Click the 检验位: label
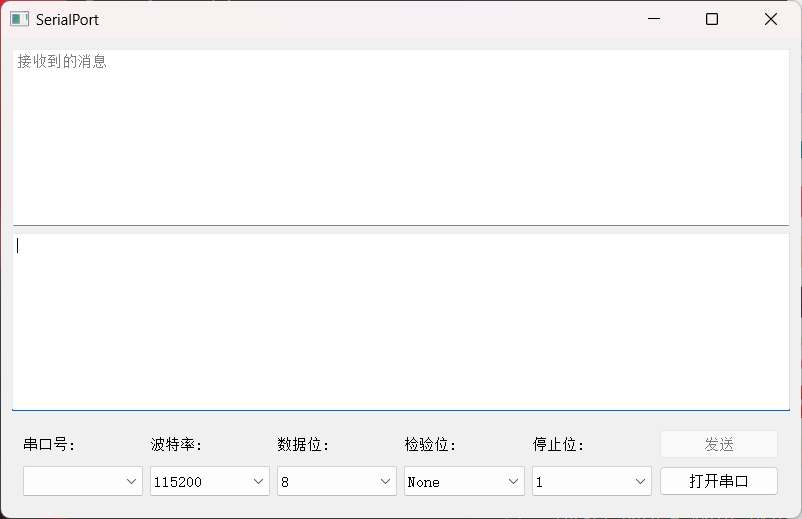This screenshot has height=519, width=802. [430, 444]
